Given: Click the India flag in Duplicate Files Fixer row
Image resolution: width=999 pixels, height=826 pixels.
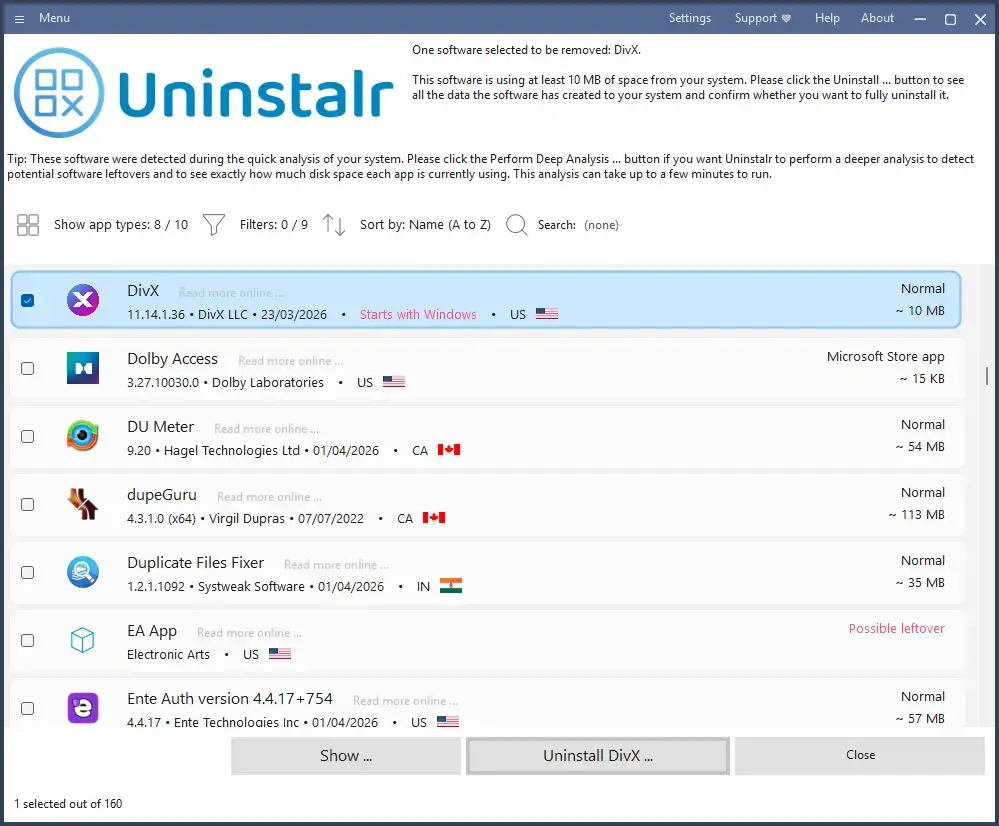Looking at the screenshot, I should (450, 585).
